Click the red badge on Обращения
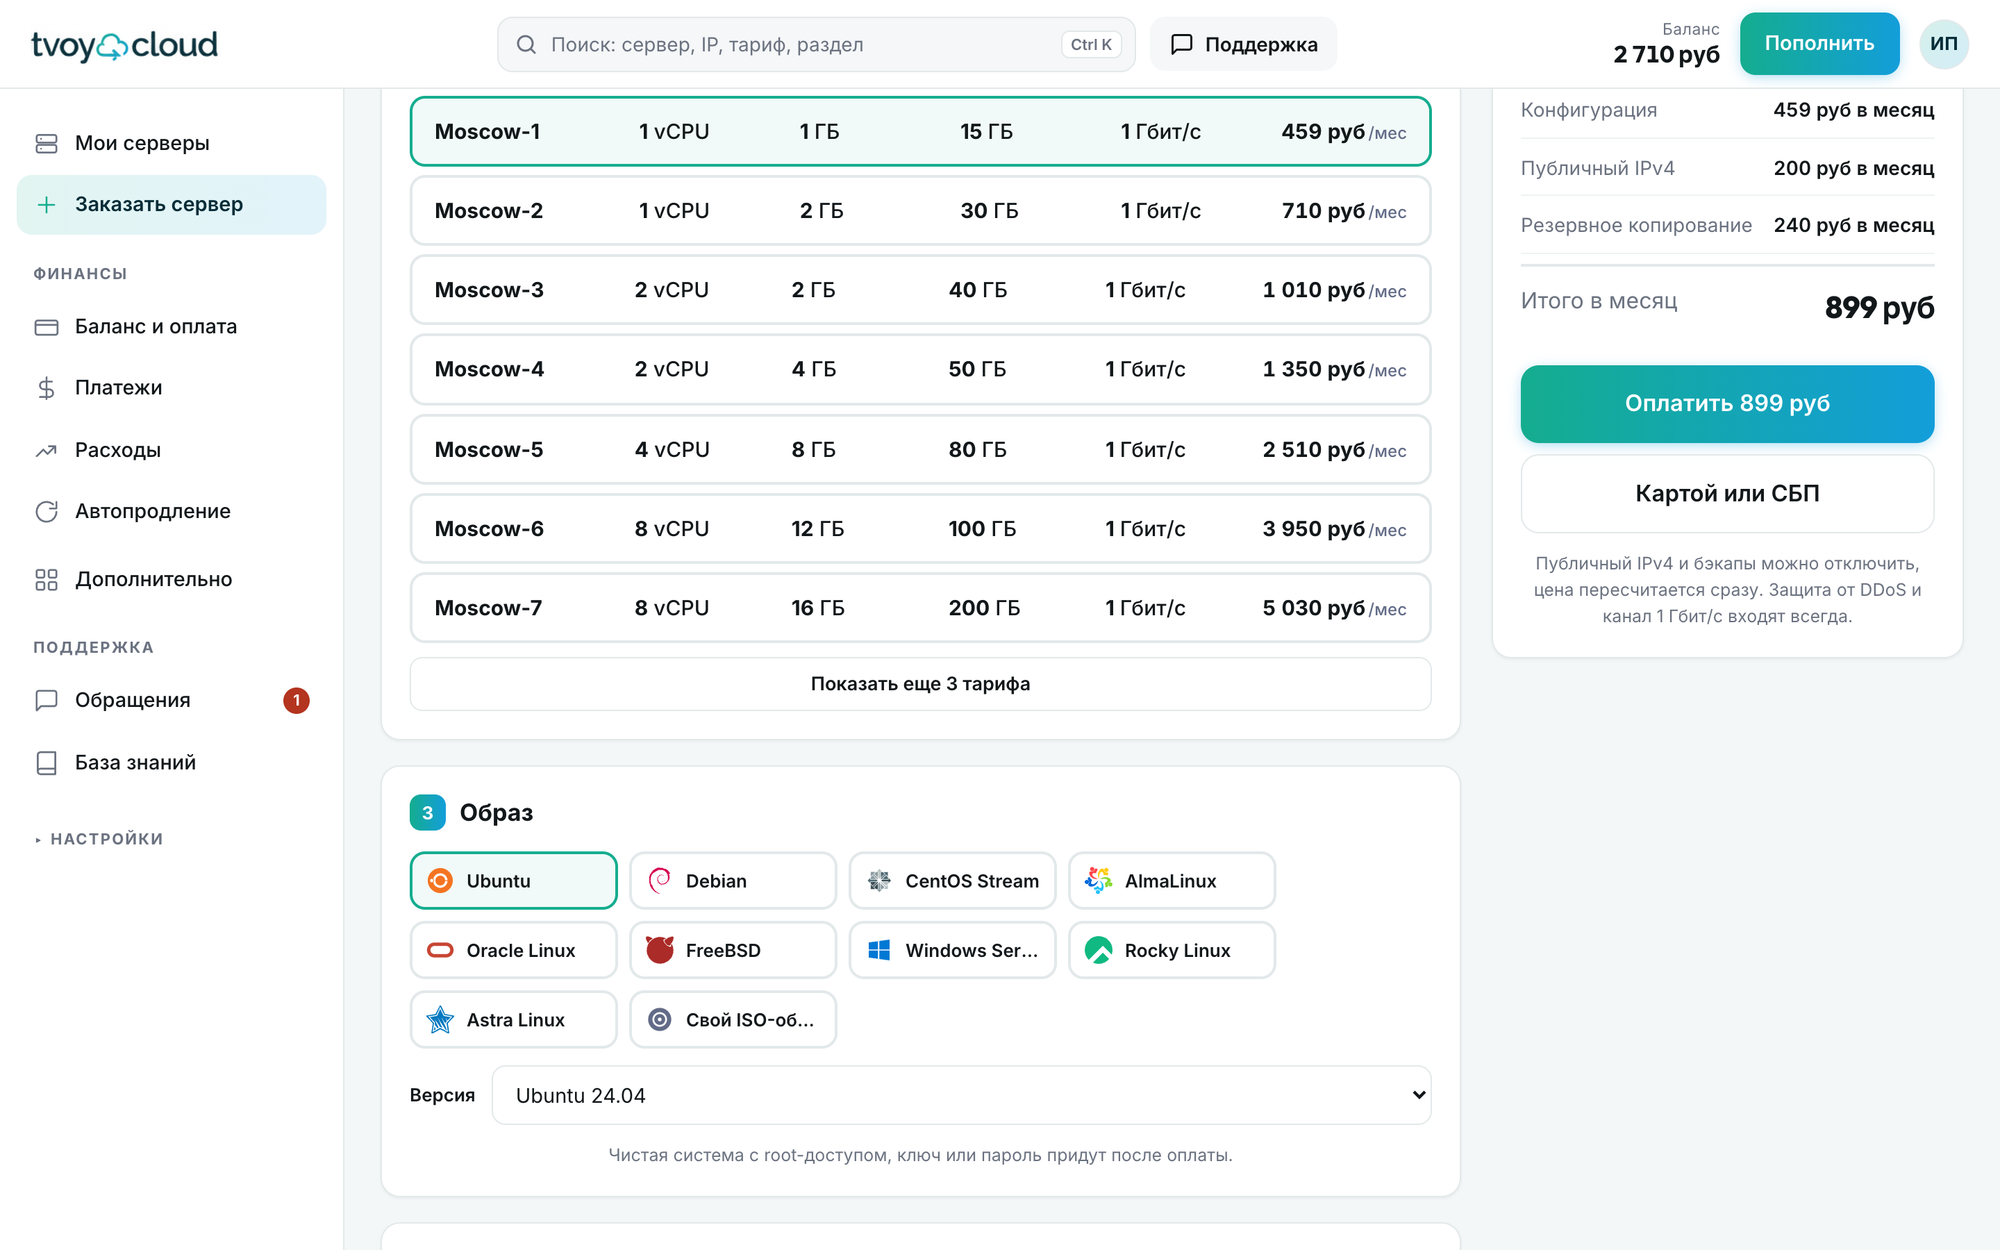 pos(296,700)
